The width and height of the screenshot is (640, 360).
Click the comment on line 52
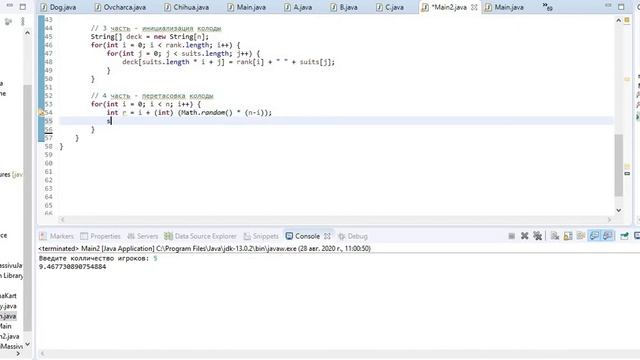click(x=152, y=96)
